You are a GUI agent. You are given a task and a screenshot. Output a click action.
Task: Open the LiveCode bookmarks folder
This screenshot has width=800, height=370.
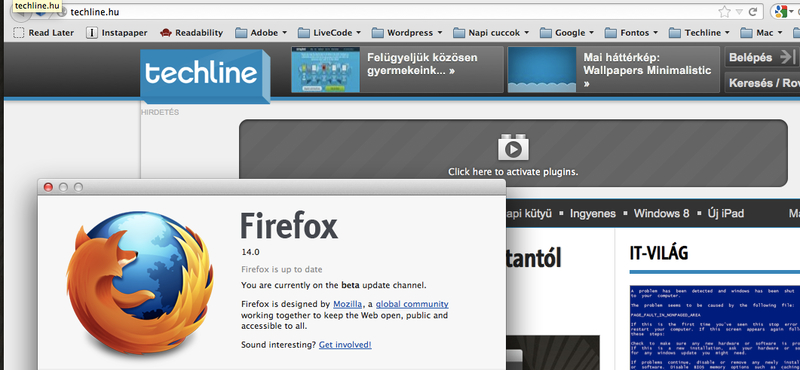pos(330,33)
